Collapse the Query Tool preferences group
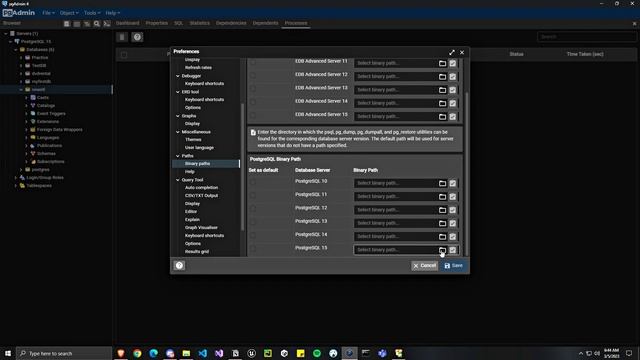The width and height of the screenshot is (640, 360). pyautogui.click(x=178, y=180)
